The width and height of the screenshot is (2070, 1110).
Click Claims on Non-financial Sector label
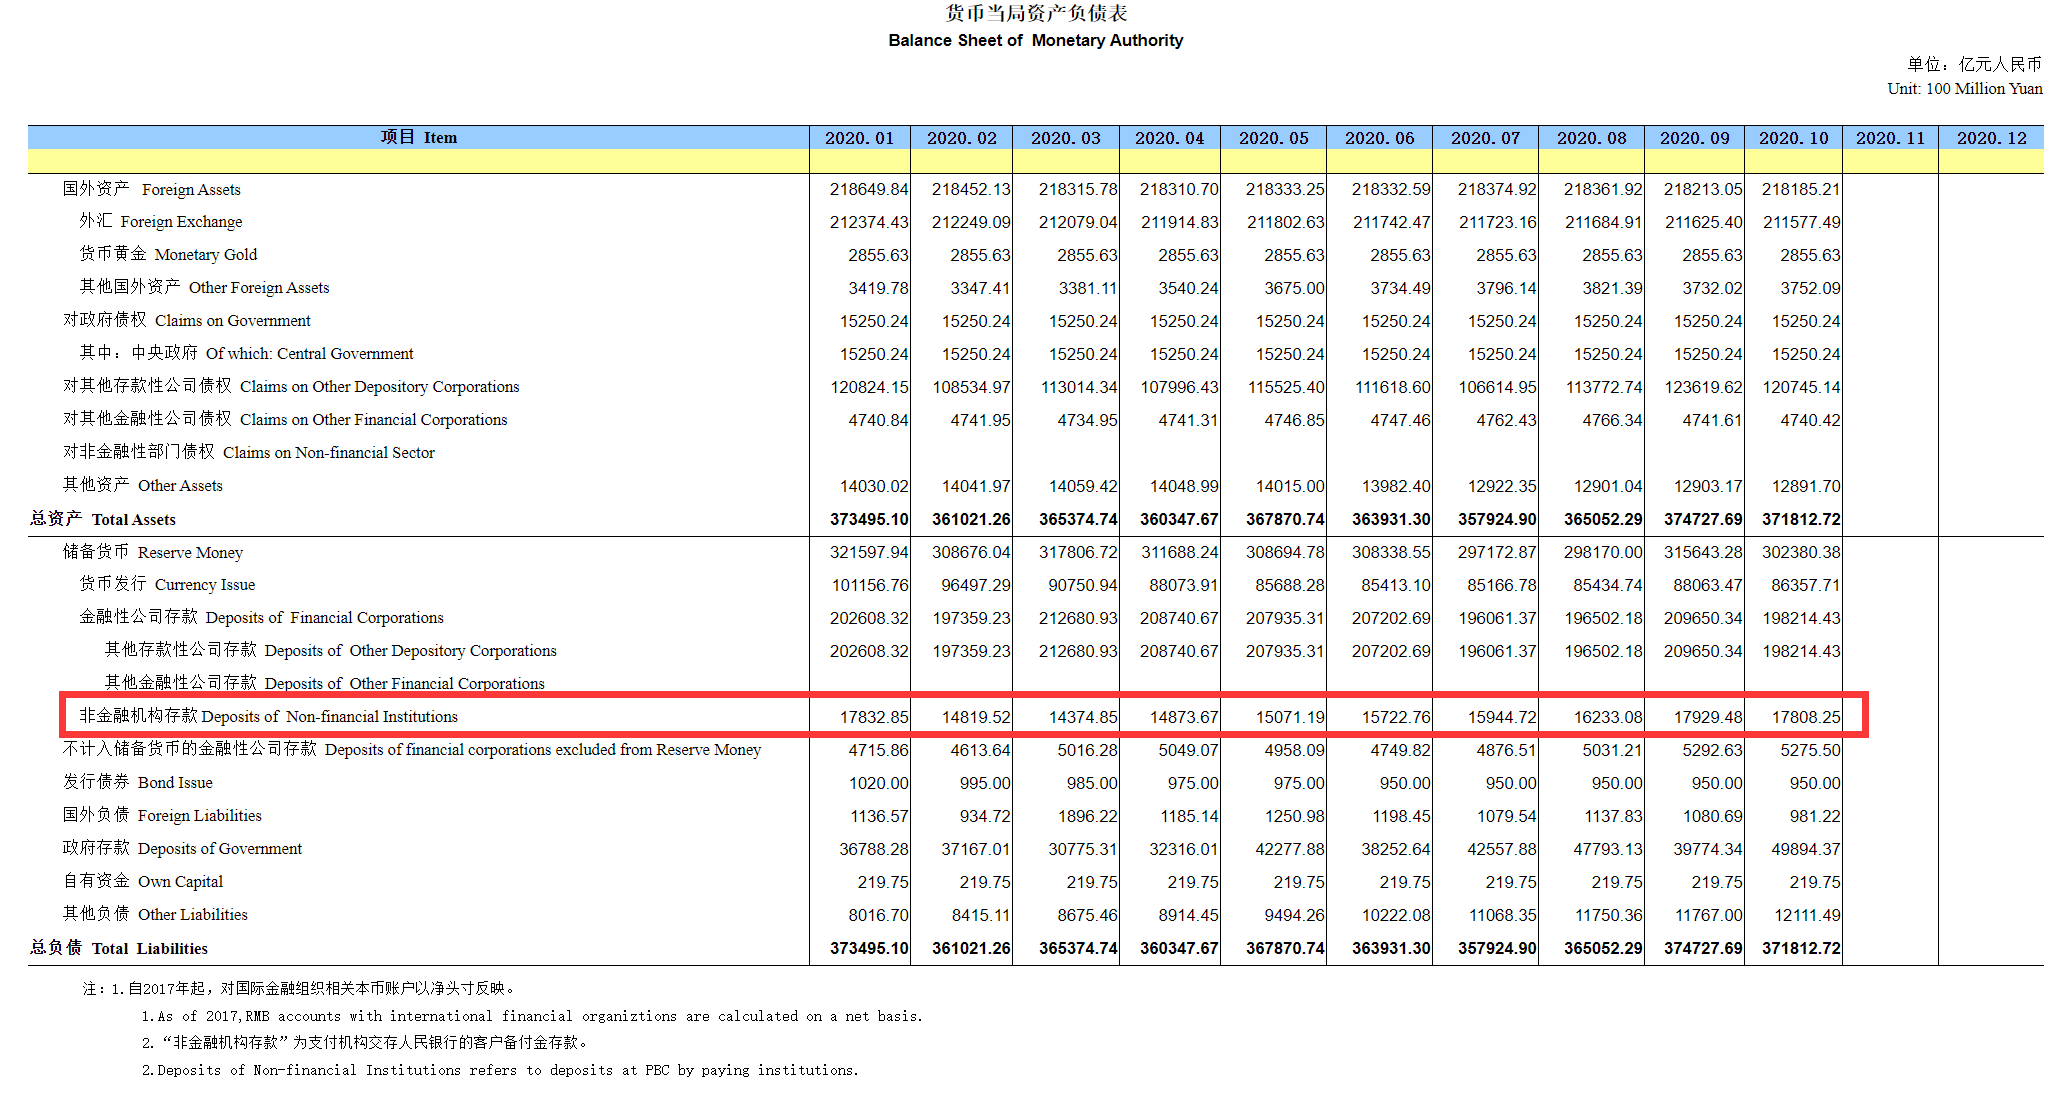(249, 452)
